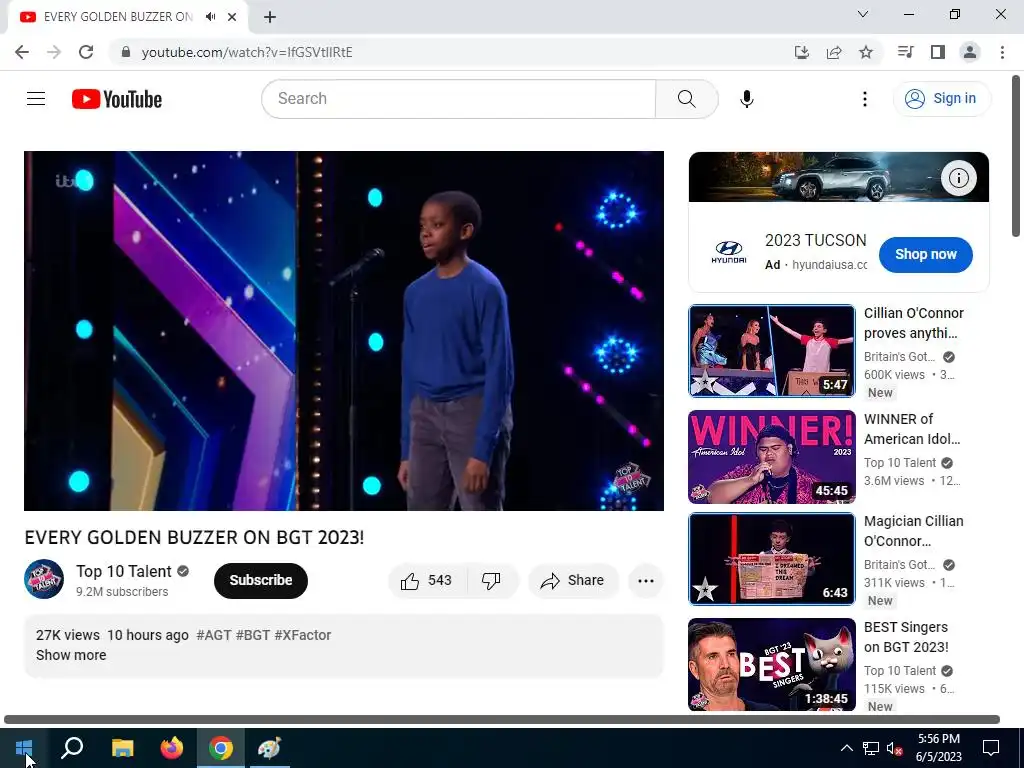Open BEST Singers on BGT 2023 thumbnail
This screenshot has height=768, width=1024.
pos(772,664)
